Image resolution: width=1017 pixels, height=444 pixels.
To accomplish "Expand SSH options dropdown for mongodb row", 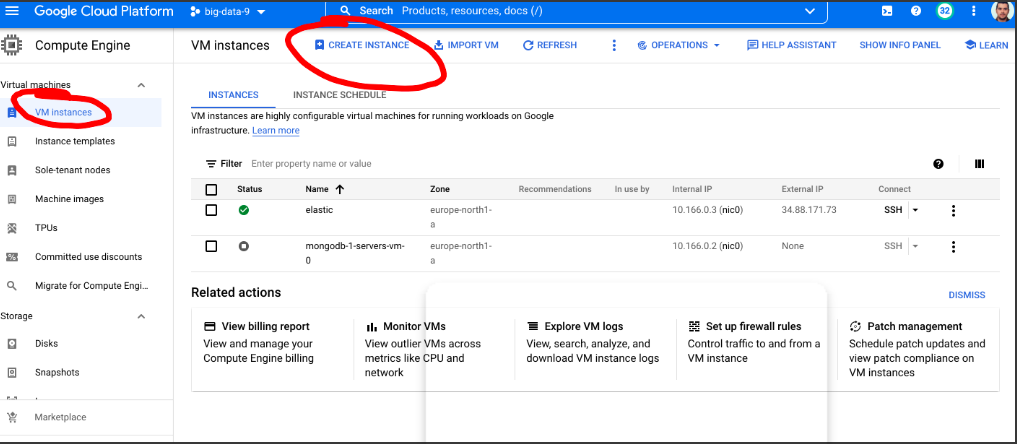I will pyautogui.click(x=915, y=246).
